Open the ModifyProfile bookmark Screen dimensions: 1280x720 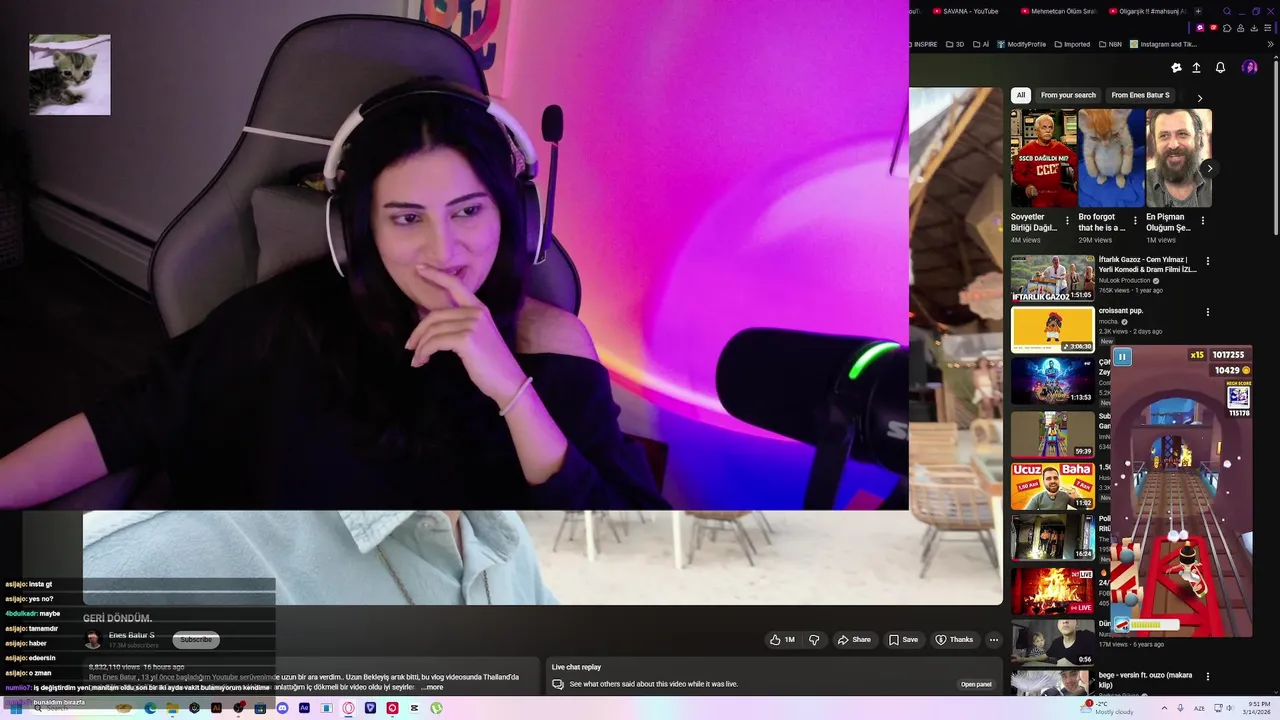pos(1021,44)
